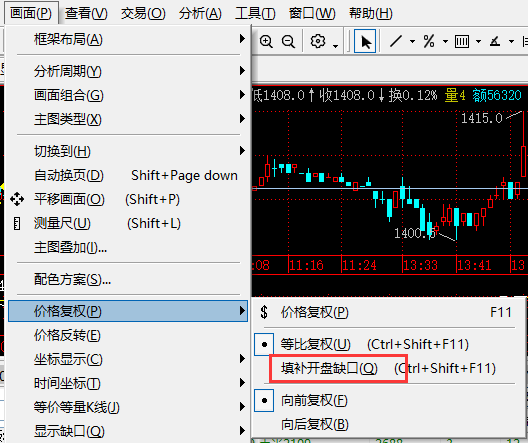This screenshot has width=528, height=443.
Task: Choose 平移画面(O) menu entry
Action: coord(128,199)
